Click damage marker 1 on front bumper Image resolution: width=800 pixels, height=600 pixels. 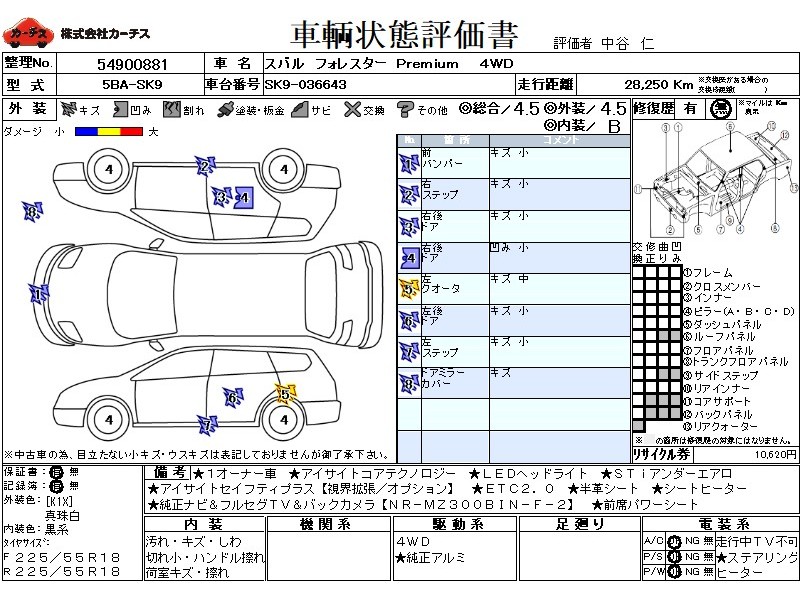(38, 294)
